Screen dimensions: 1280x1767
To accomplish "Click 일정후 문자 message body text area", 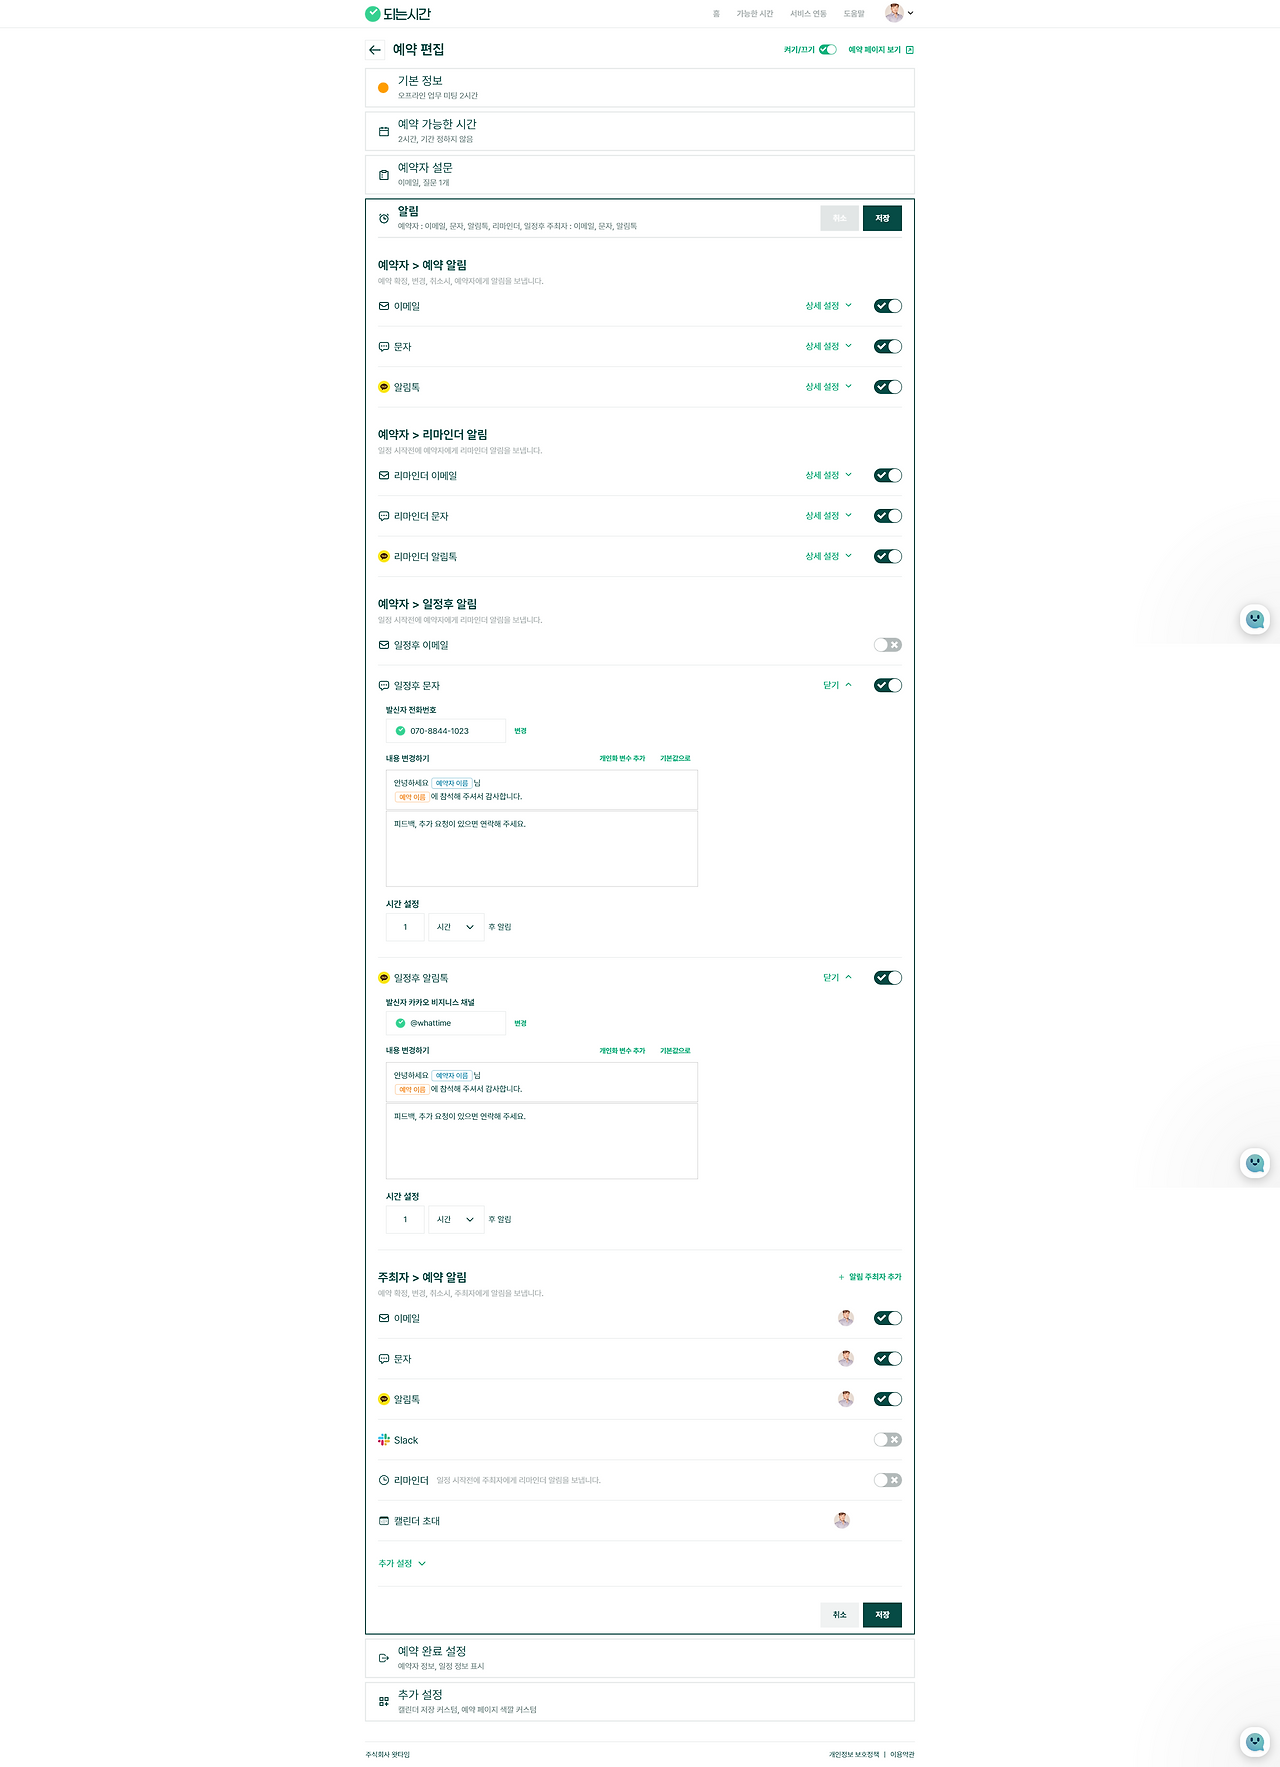I will pyautogui.click(x=542, y=849).
